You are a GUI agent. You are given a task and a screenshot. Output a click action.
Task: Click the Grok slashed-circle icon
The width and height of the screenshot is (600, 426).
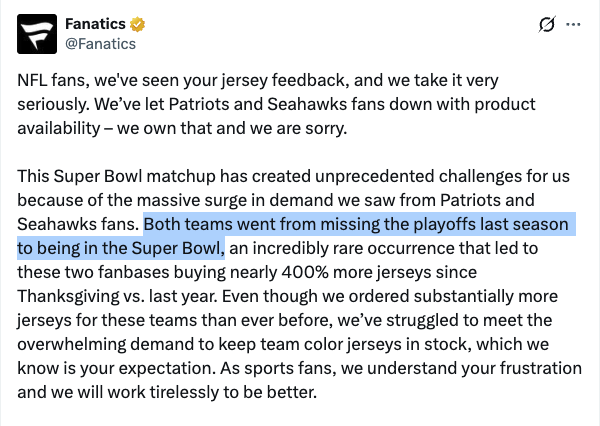point(546,25)
